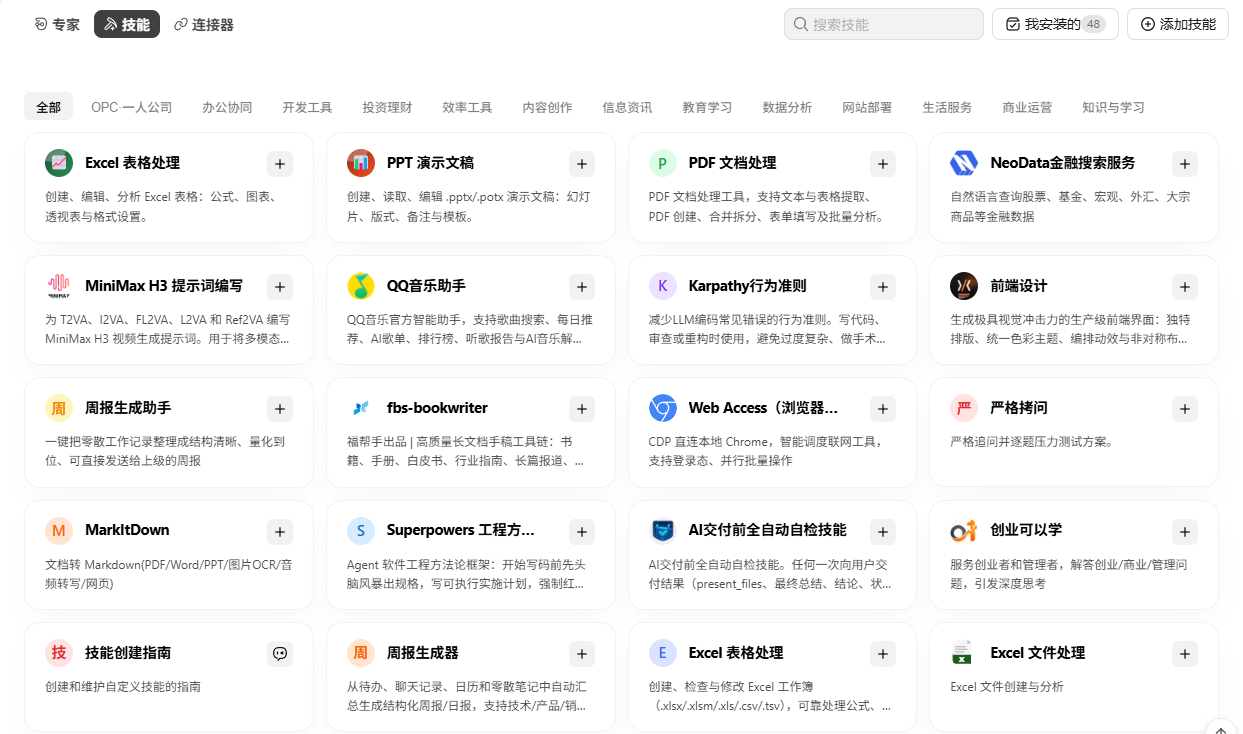The height and width of the screenshot is (734, 1243).
Task: Filter by 办公协同 category
Action: 227,107
